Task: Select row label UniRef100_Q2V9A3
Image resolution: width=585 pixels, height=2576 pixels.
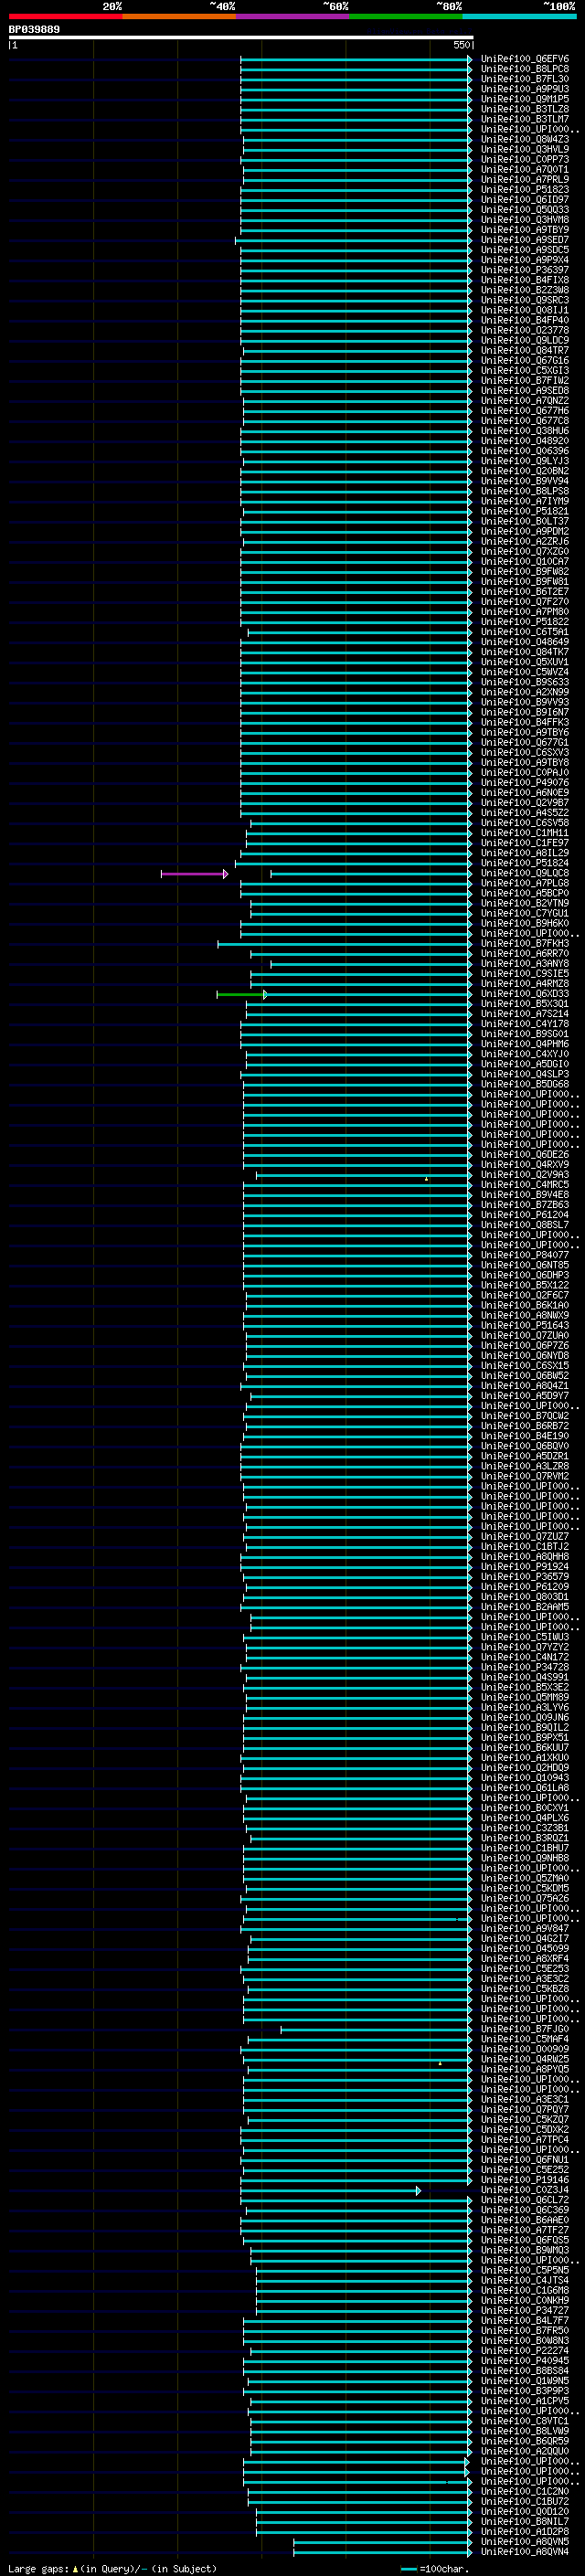Action: [x=525, y=1174]
